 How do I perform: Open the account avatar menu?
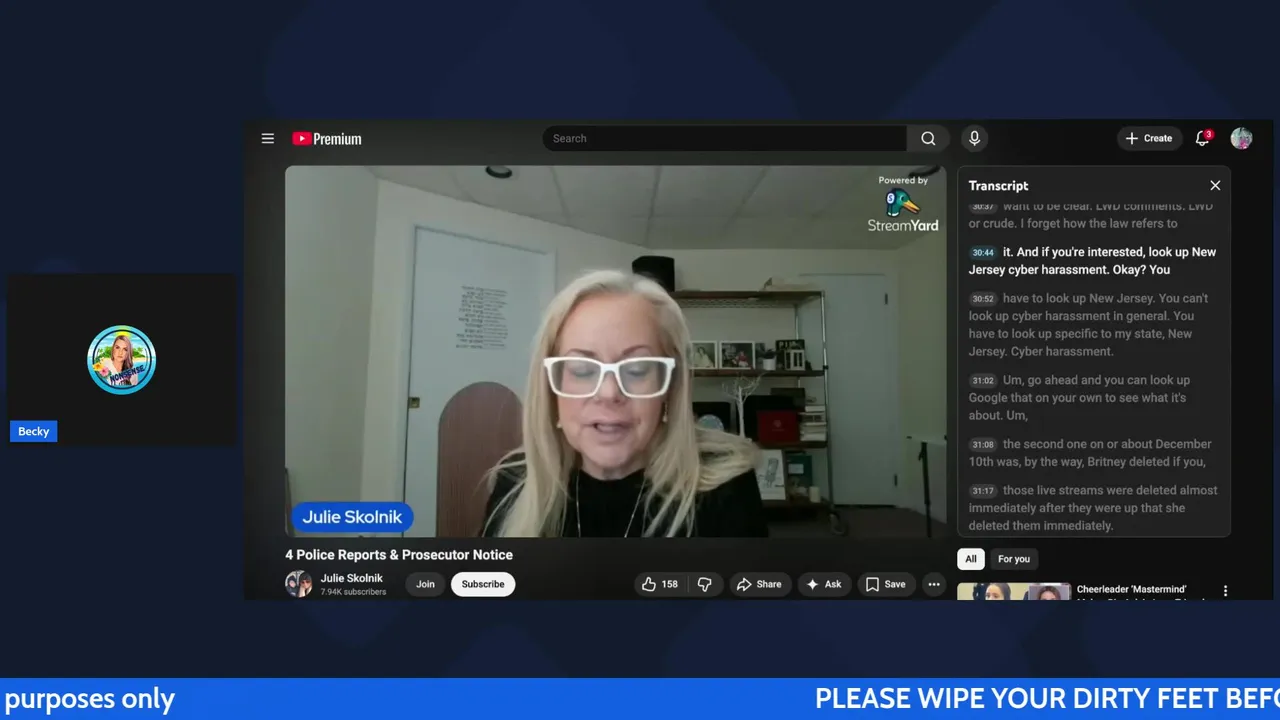(1241, 138)
